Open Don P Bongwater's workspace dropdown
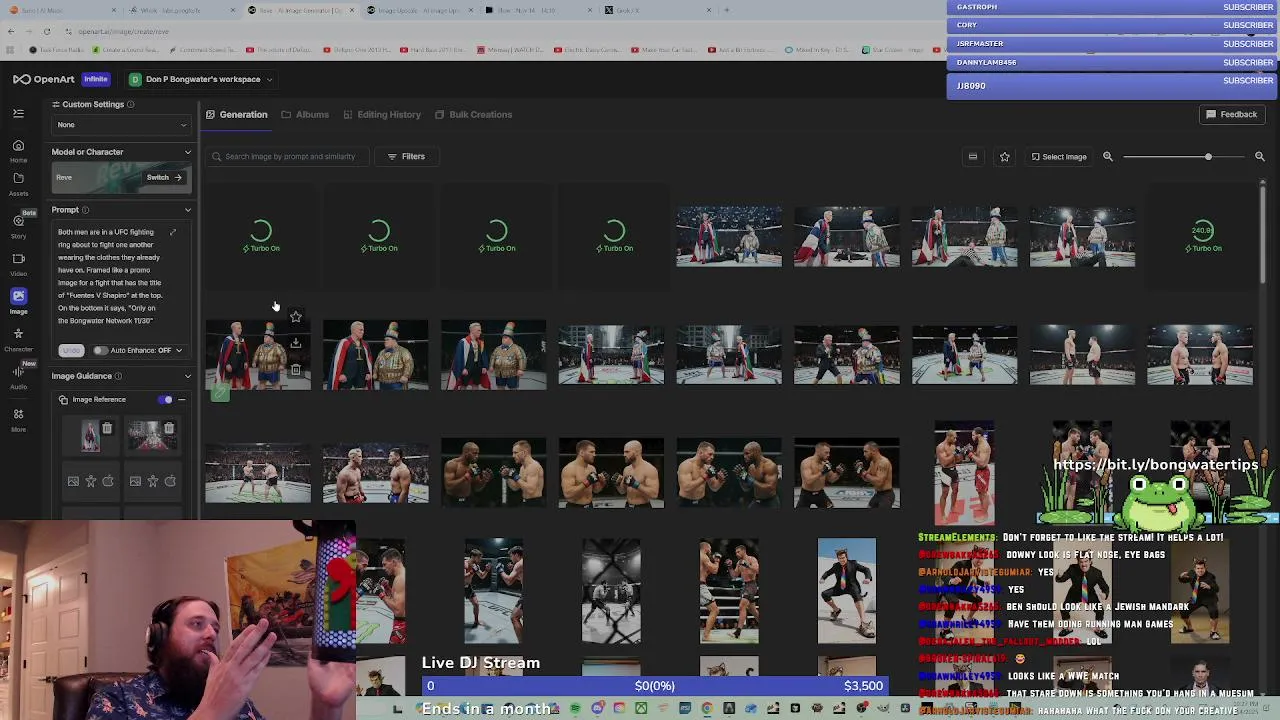1280x720 pixels. point(200,79)
